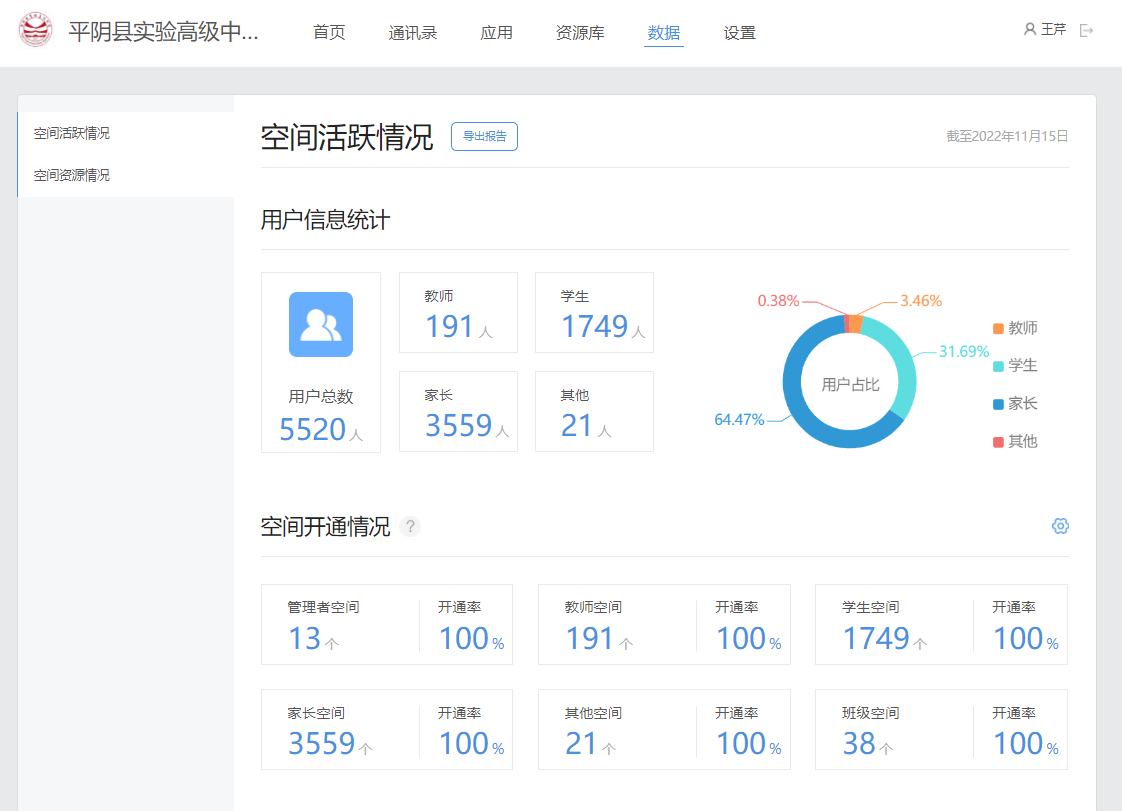Click the question mark help icon
This screenshot has height=811, width=1122.
(410, 527)
